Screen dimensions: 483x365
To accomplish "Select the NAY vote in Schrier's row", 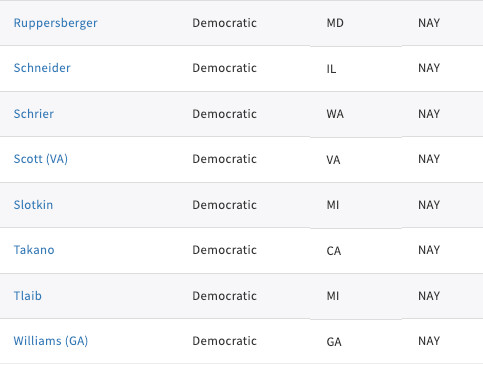I will [429, 114].
